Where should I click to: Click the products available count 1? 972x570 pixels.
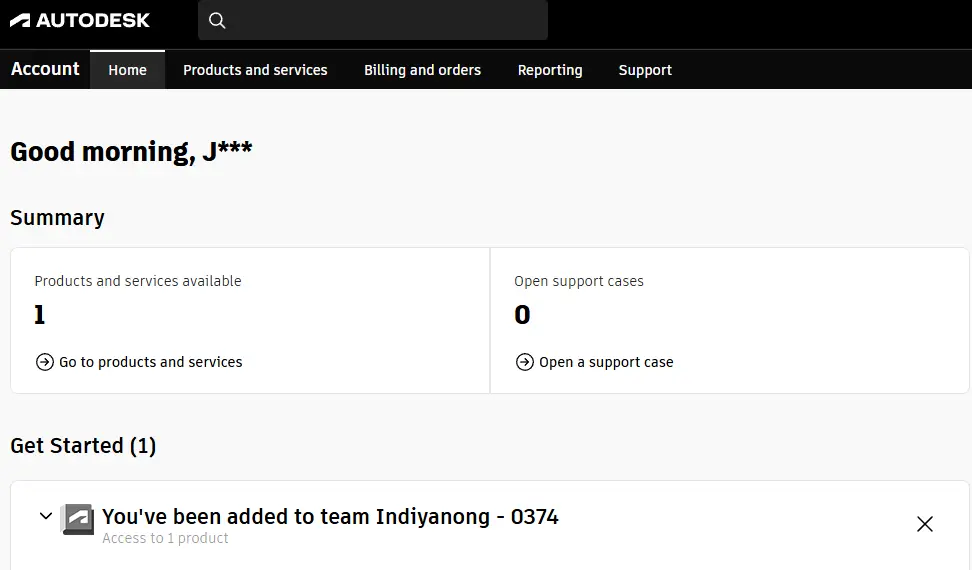click(40, 315)
